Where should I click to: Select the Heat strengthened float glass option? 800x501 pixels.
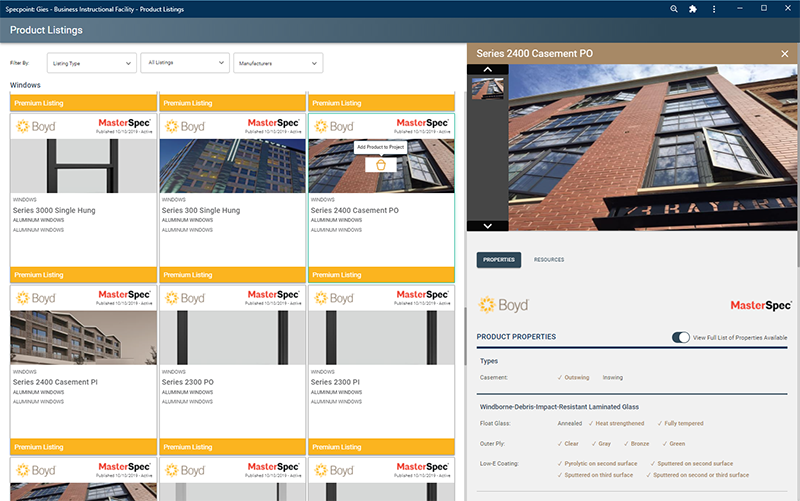[617, 423]
